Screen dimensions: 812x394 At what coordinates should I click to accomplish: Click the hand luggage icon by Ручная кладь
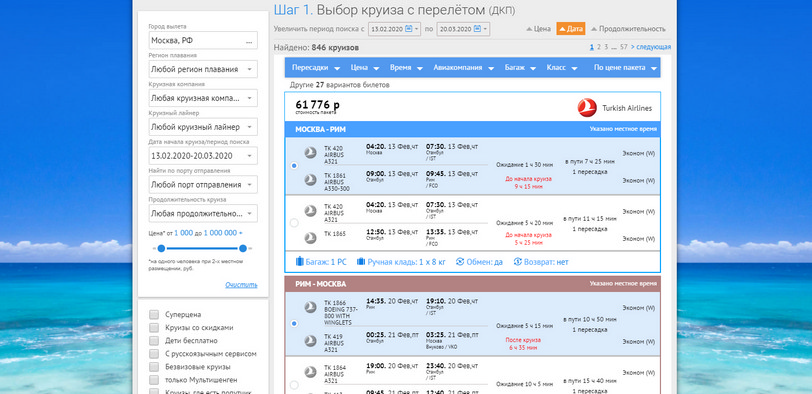(361, 262)
